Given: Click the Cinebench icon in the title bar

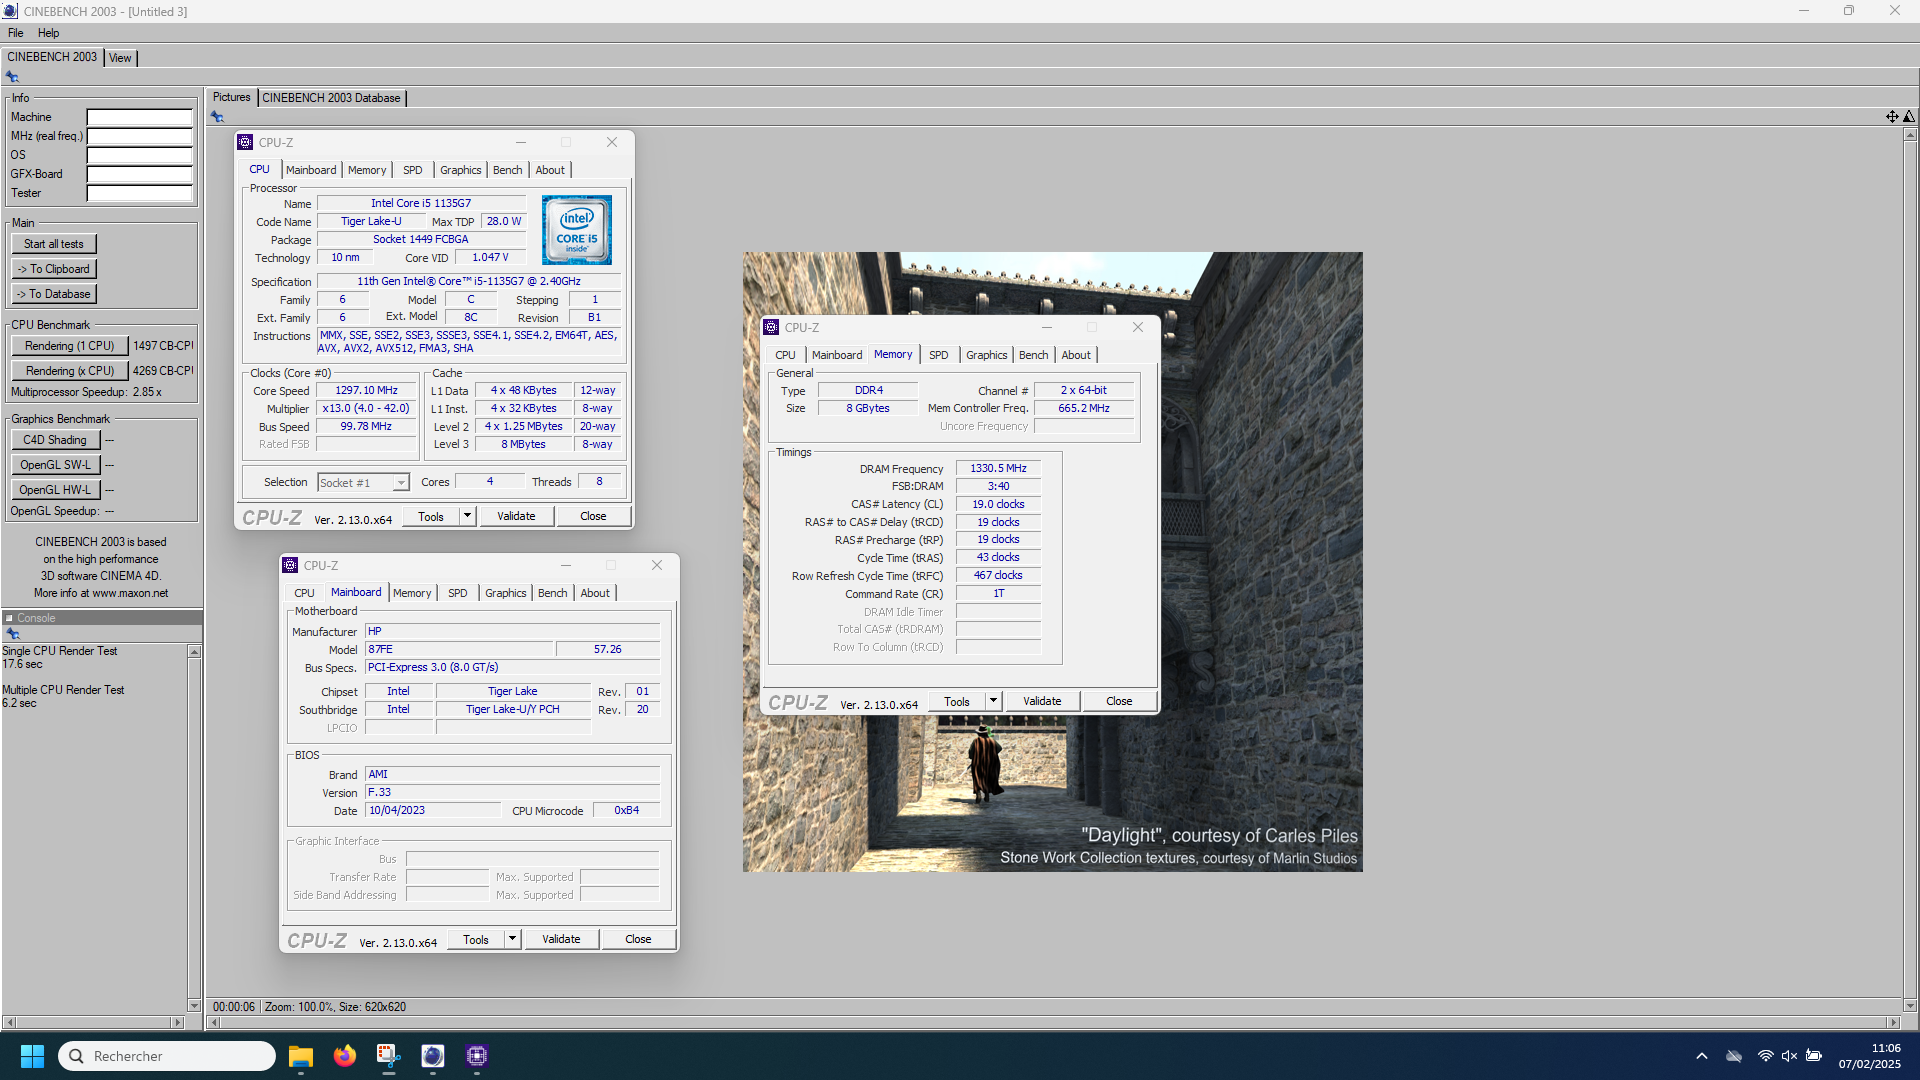Looking at the screenshot, I should click(10, 11).
